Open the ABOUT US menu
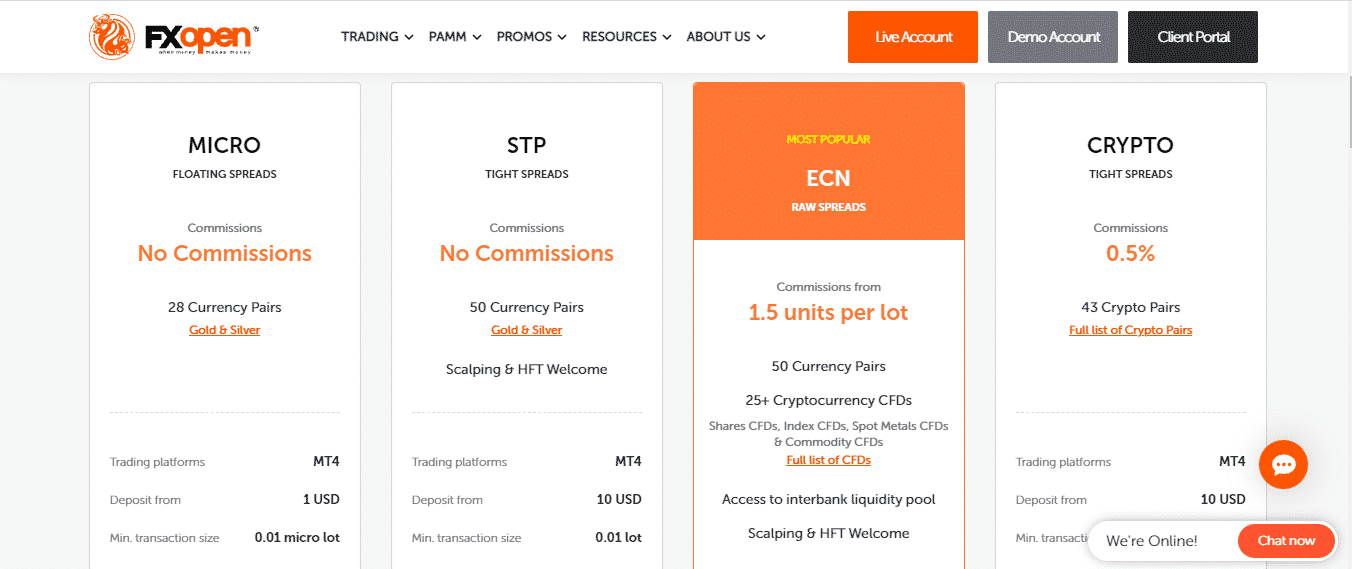 pos(726,37)
